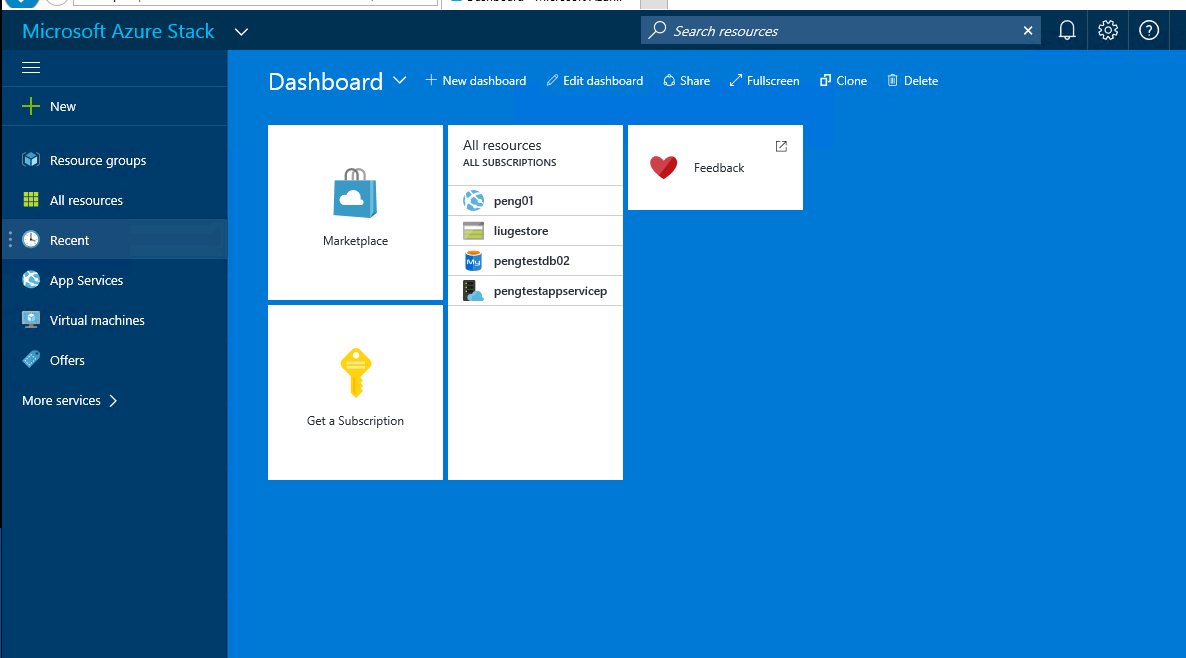Clone the dashboard
Screen dimensions: 1186x658
(843, 80)
